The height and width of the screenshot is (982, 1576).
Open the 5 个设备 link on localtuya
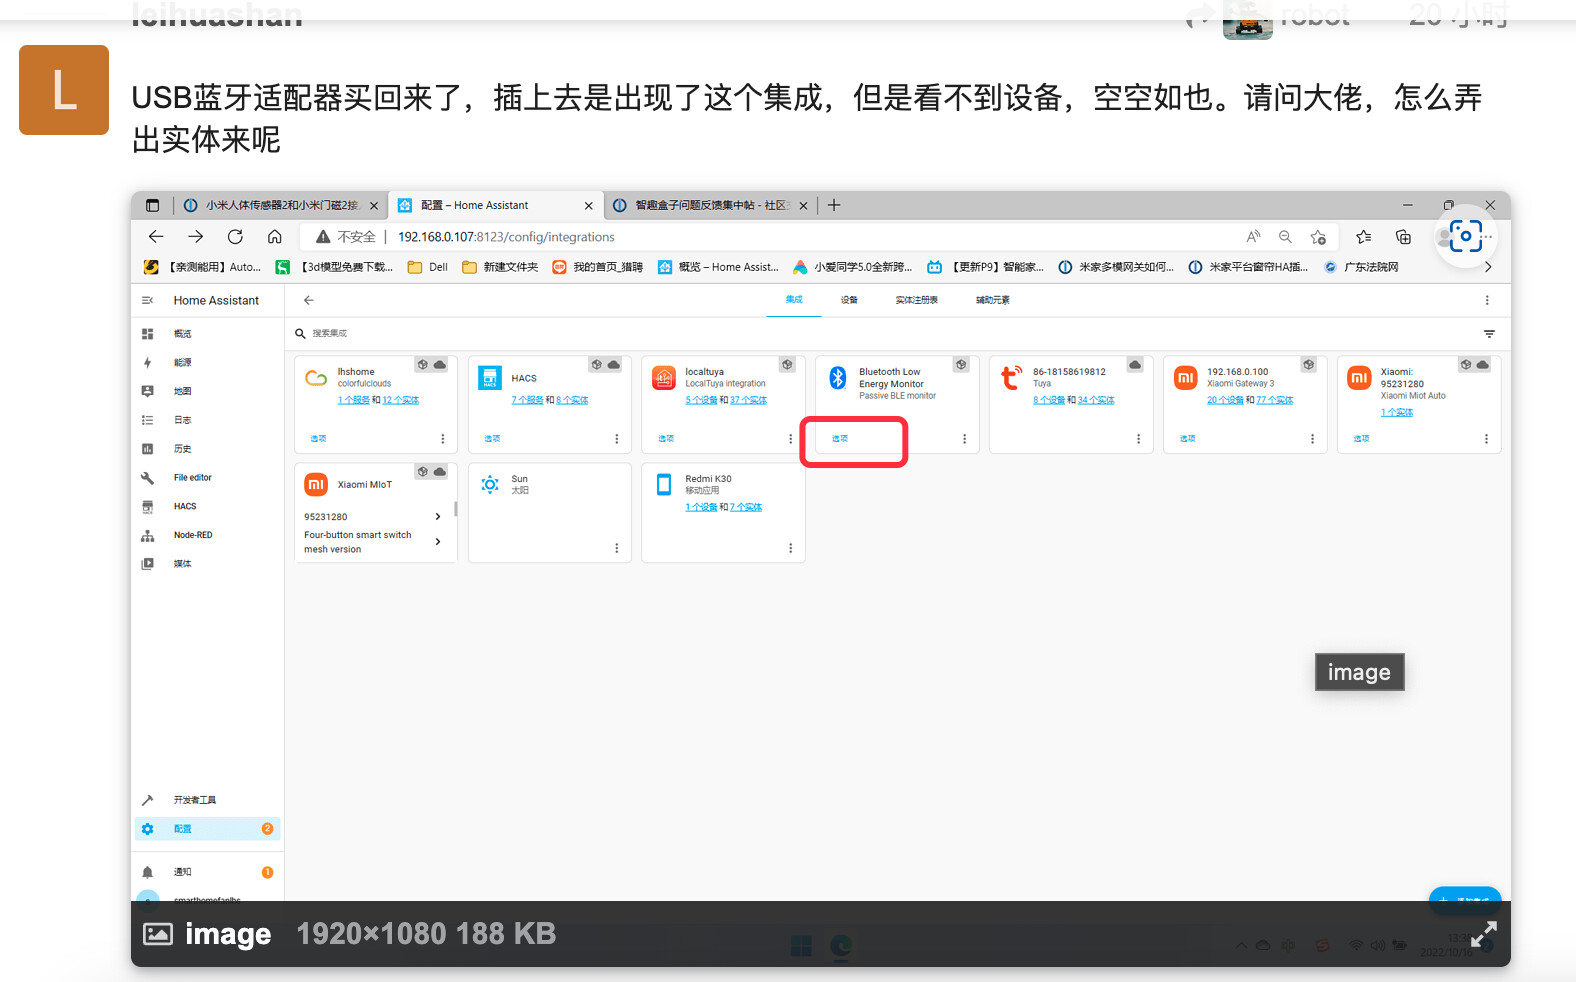[x=701, y=400]
